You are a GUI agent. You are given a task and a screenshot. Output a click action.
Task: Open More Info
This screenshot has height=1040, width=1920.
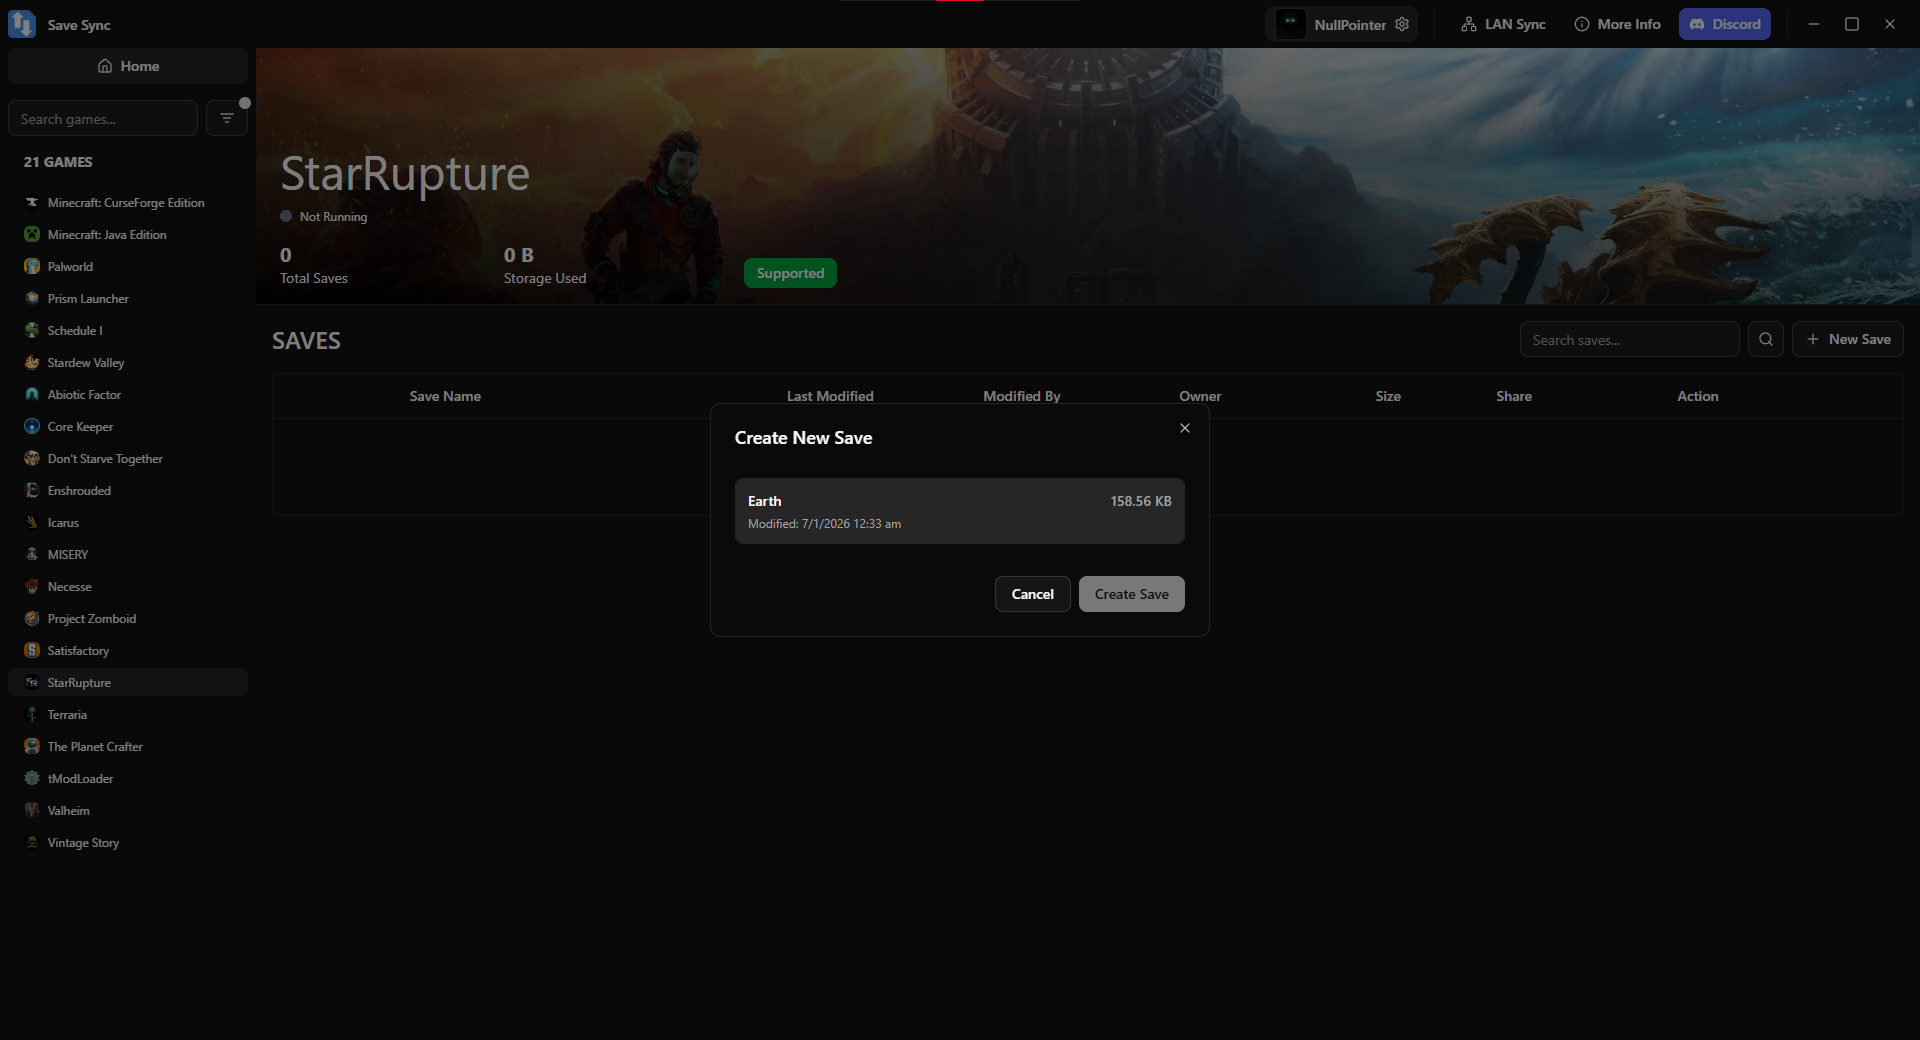1617,24
